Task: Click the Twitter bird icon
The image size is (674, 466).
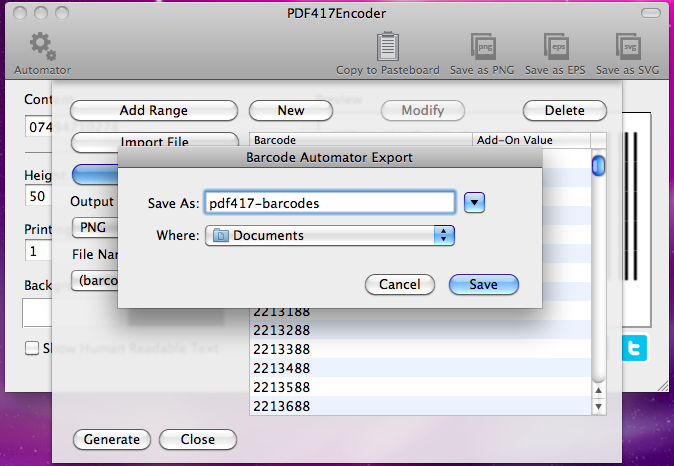Action: click(x=634, y=348)
